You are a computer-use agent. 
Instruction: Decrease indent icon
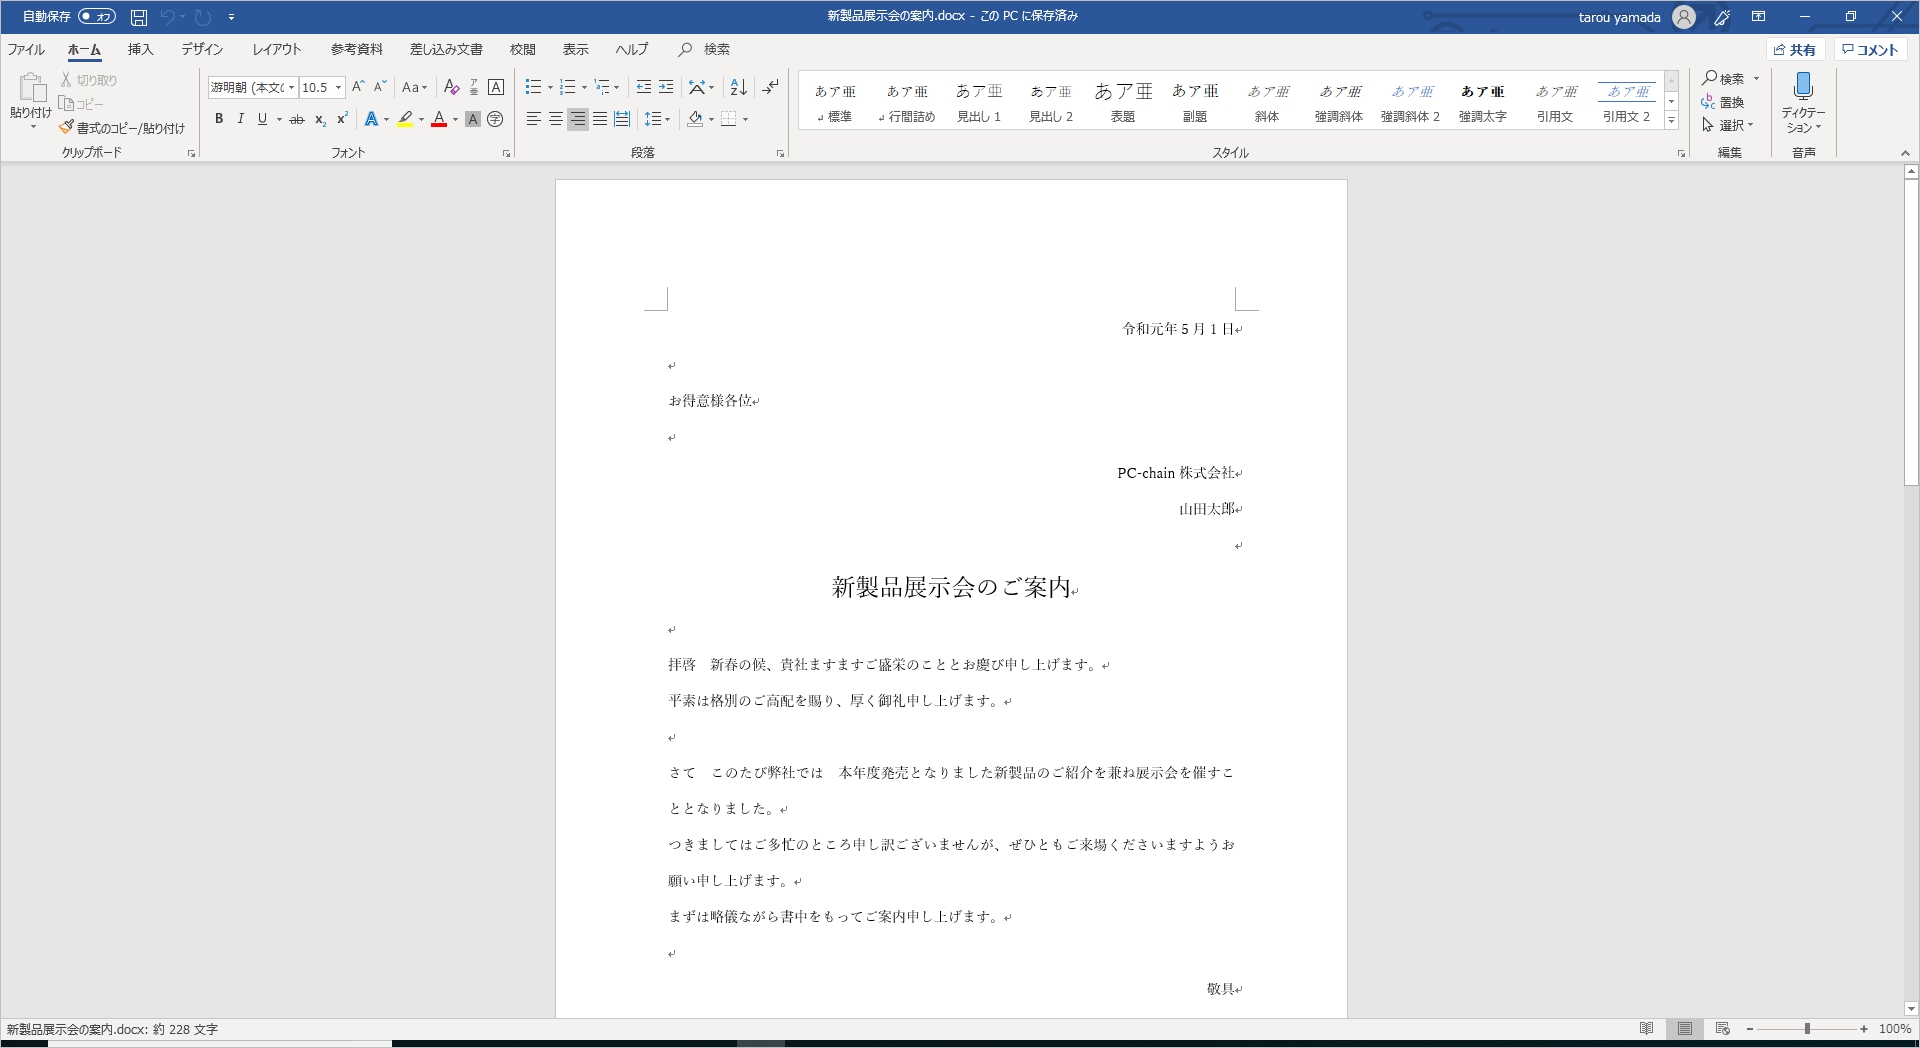click(x=644, y=87)
